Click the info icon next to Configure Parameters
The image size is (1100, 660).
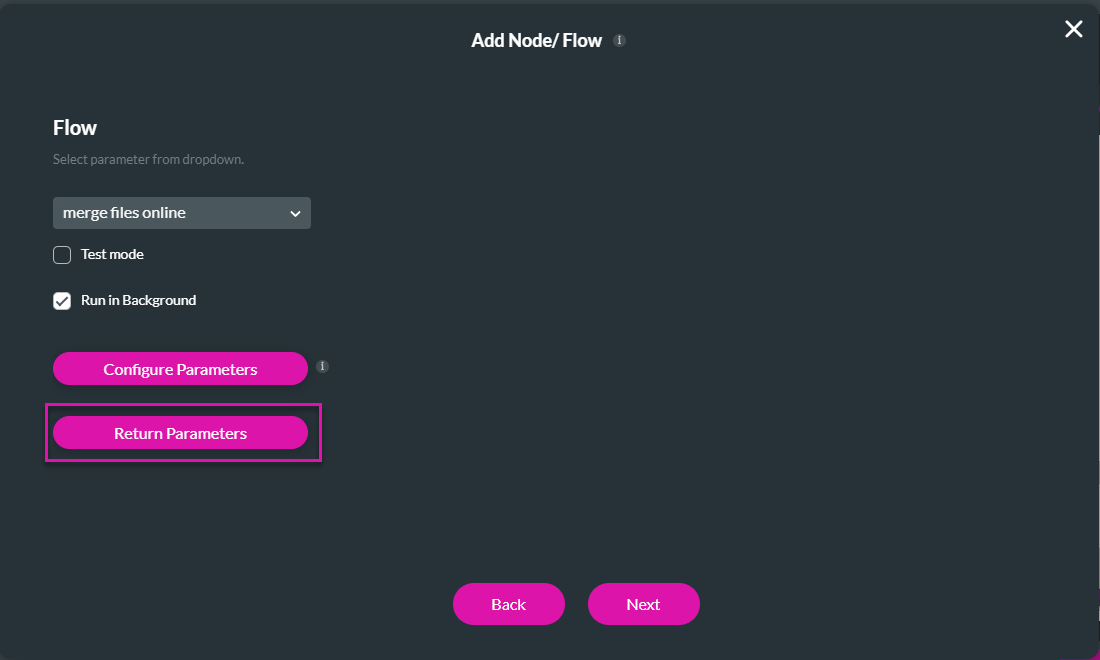[322, 367]
